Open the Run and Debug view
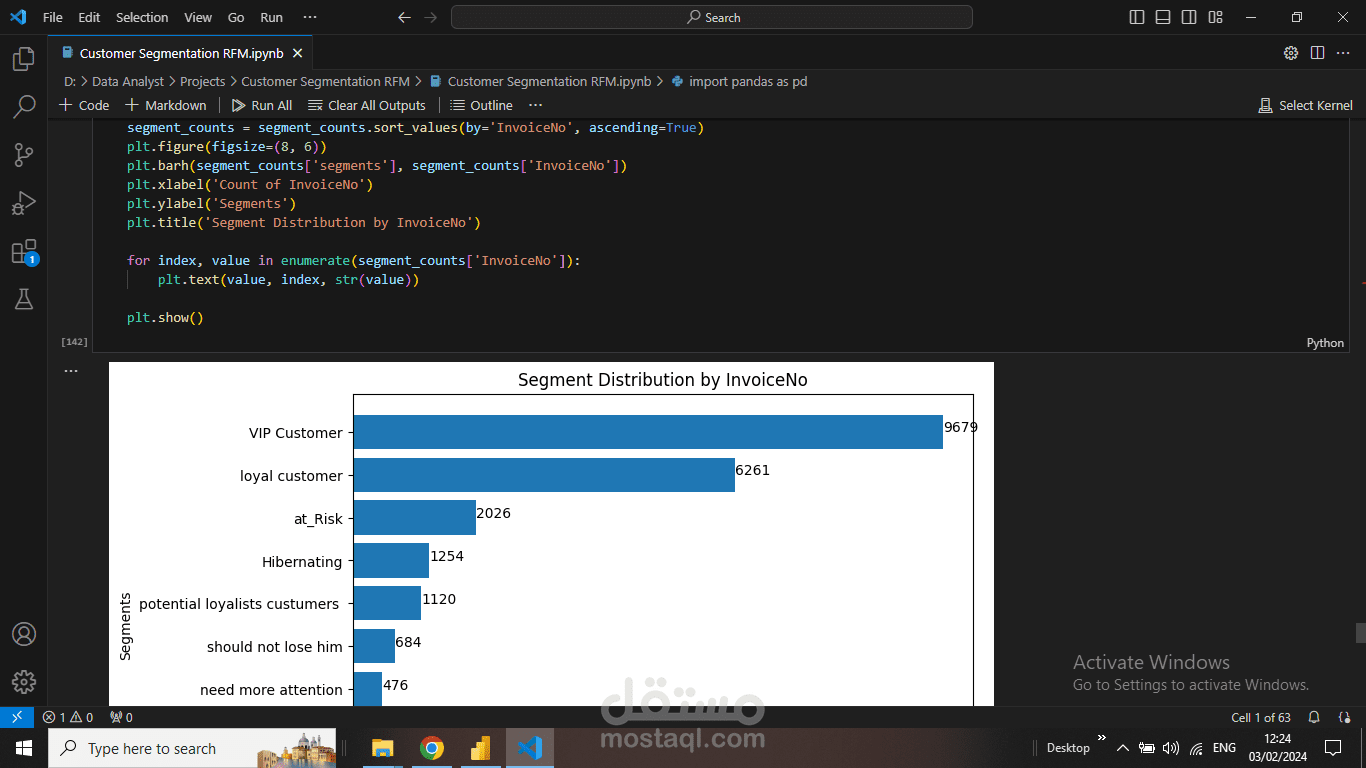1366x768 pixels. click(23, 203)
